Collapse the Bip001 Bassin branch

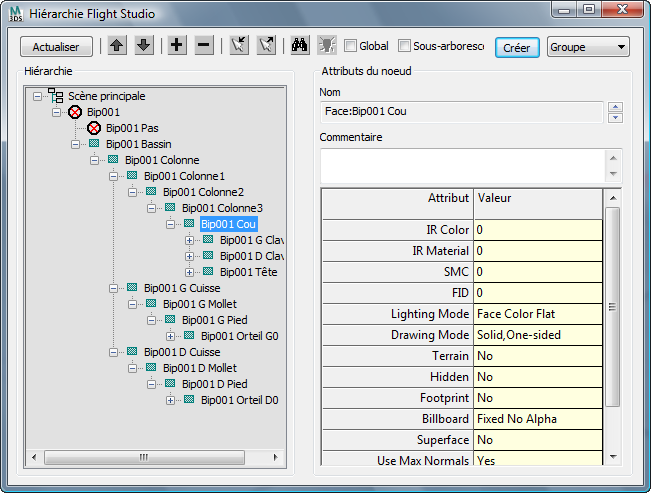(75, 145)
